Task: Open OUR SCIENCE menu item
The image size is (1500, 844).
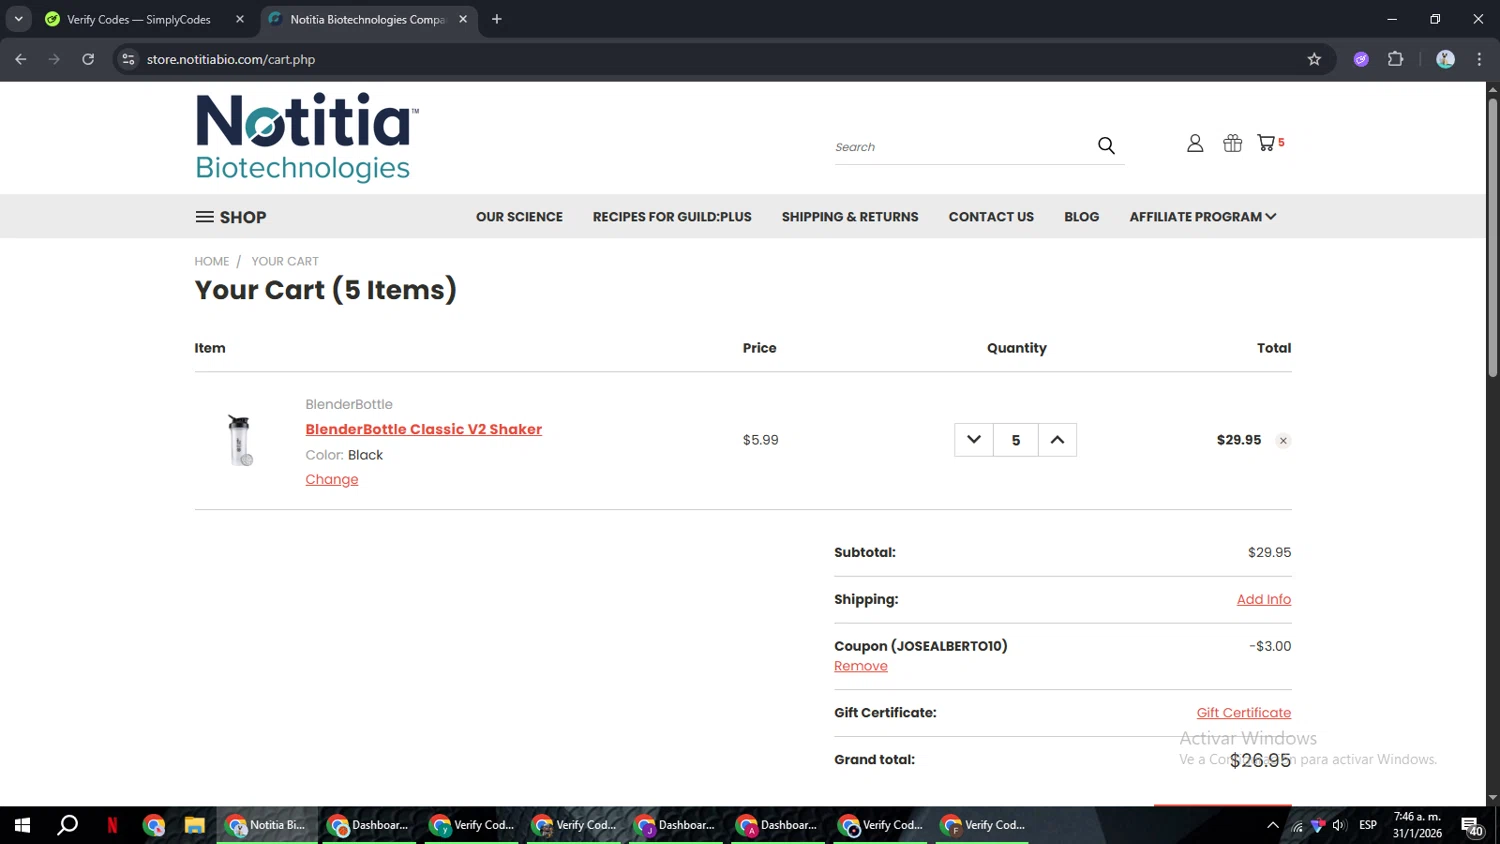Action: click(x=519, y=217)
